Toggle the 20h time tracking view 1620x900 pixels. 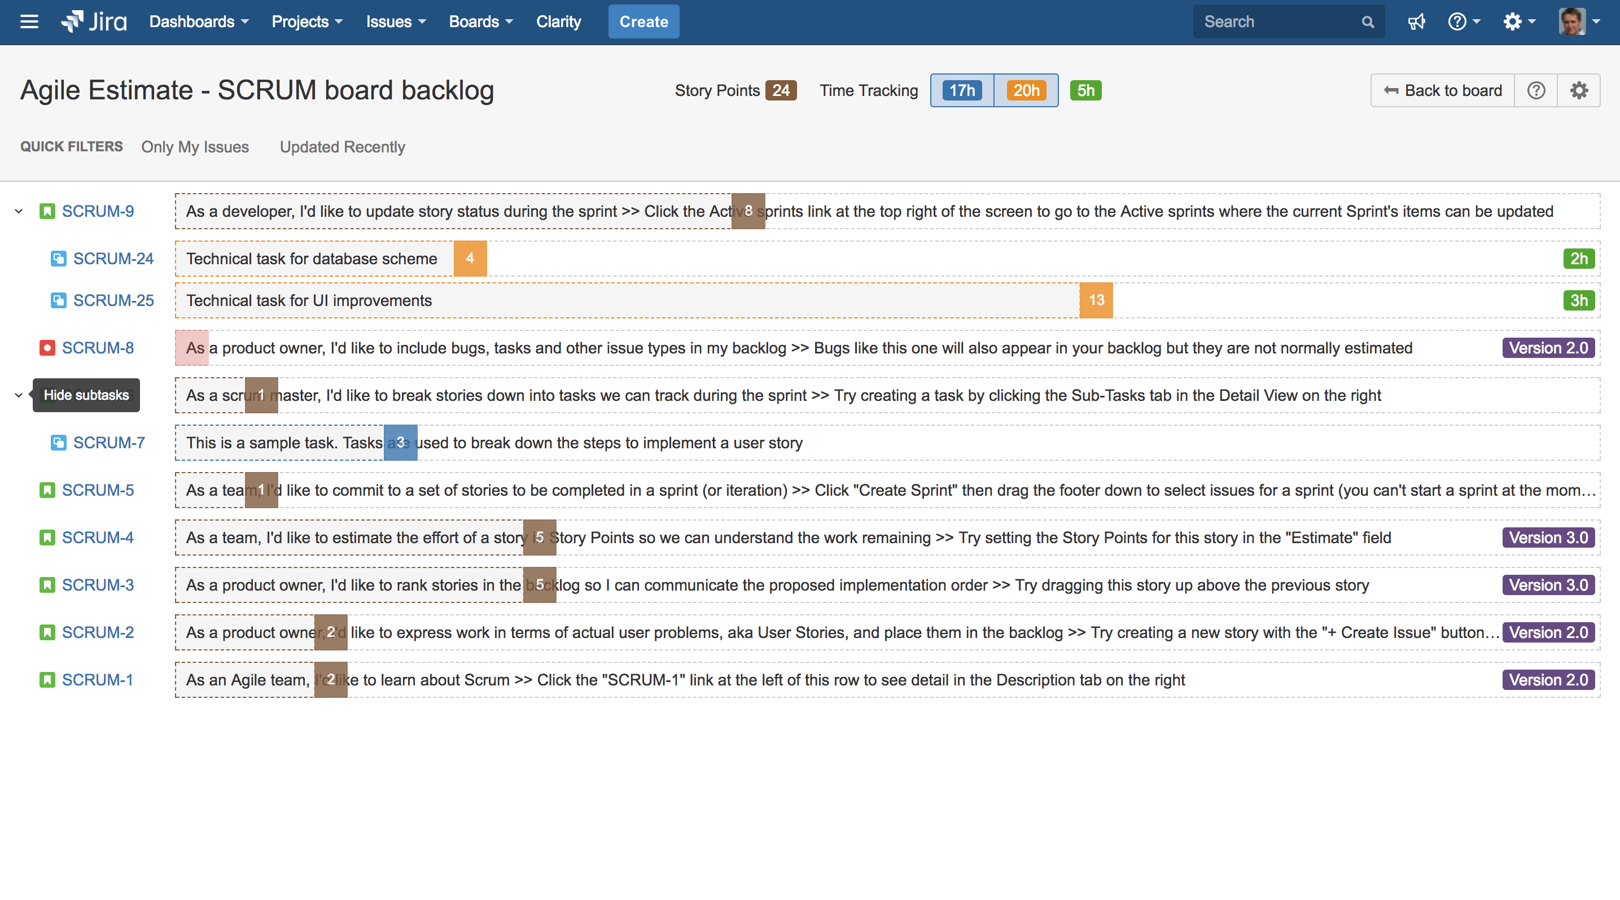[1026, 91]
